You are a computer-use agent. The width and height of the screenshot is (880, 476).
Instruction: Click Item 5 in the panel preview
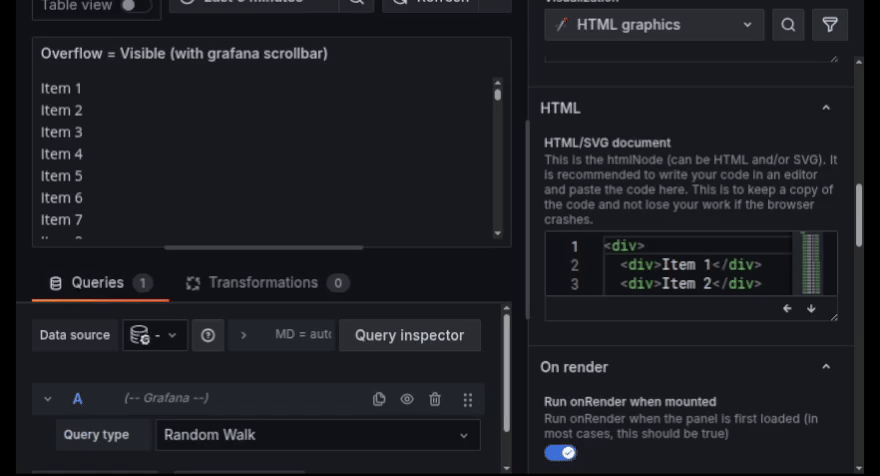tap(62, 176)
